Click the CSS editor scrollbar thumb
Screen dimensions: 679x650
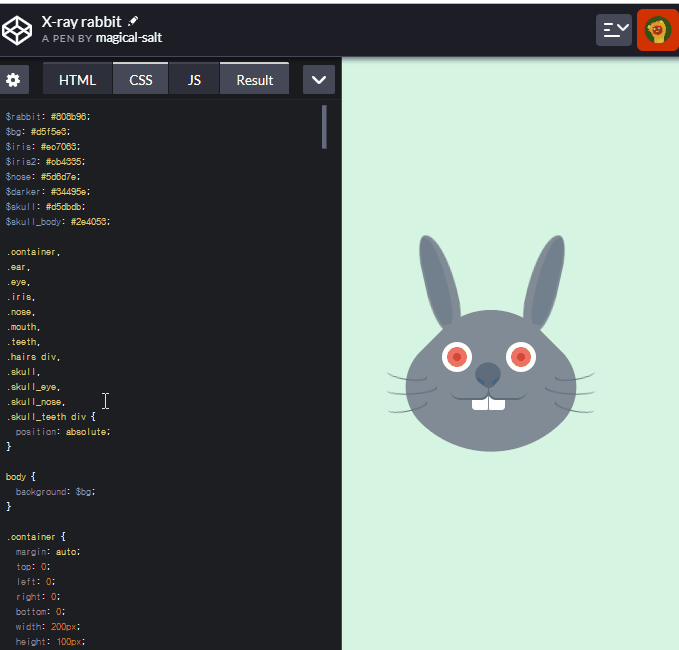click(324, 127)
